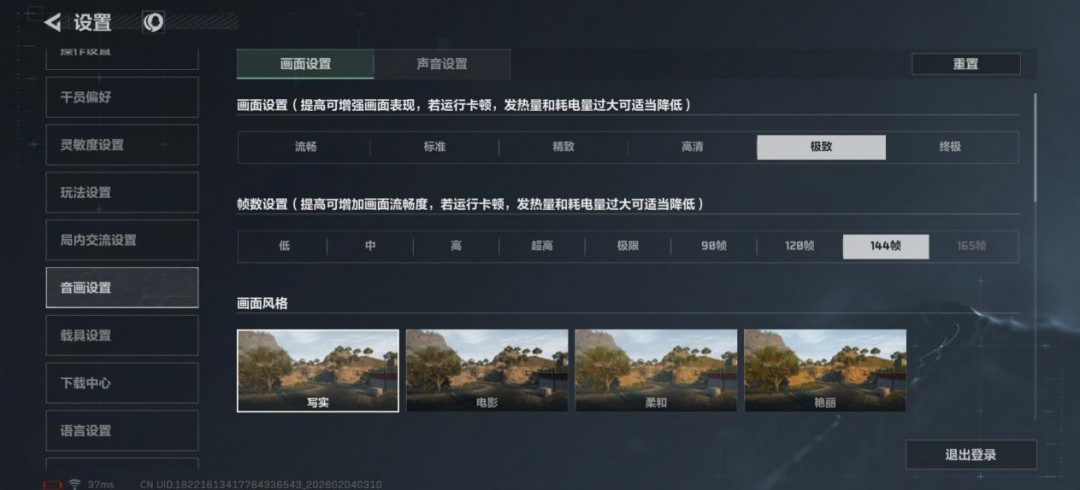The height and width of the screenshot is (490, 1080).
Task: Select 高清 graphics quality
Action: pos(692,147)
